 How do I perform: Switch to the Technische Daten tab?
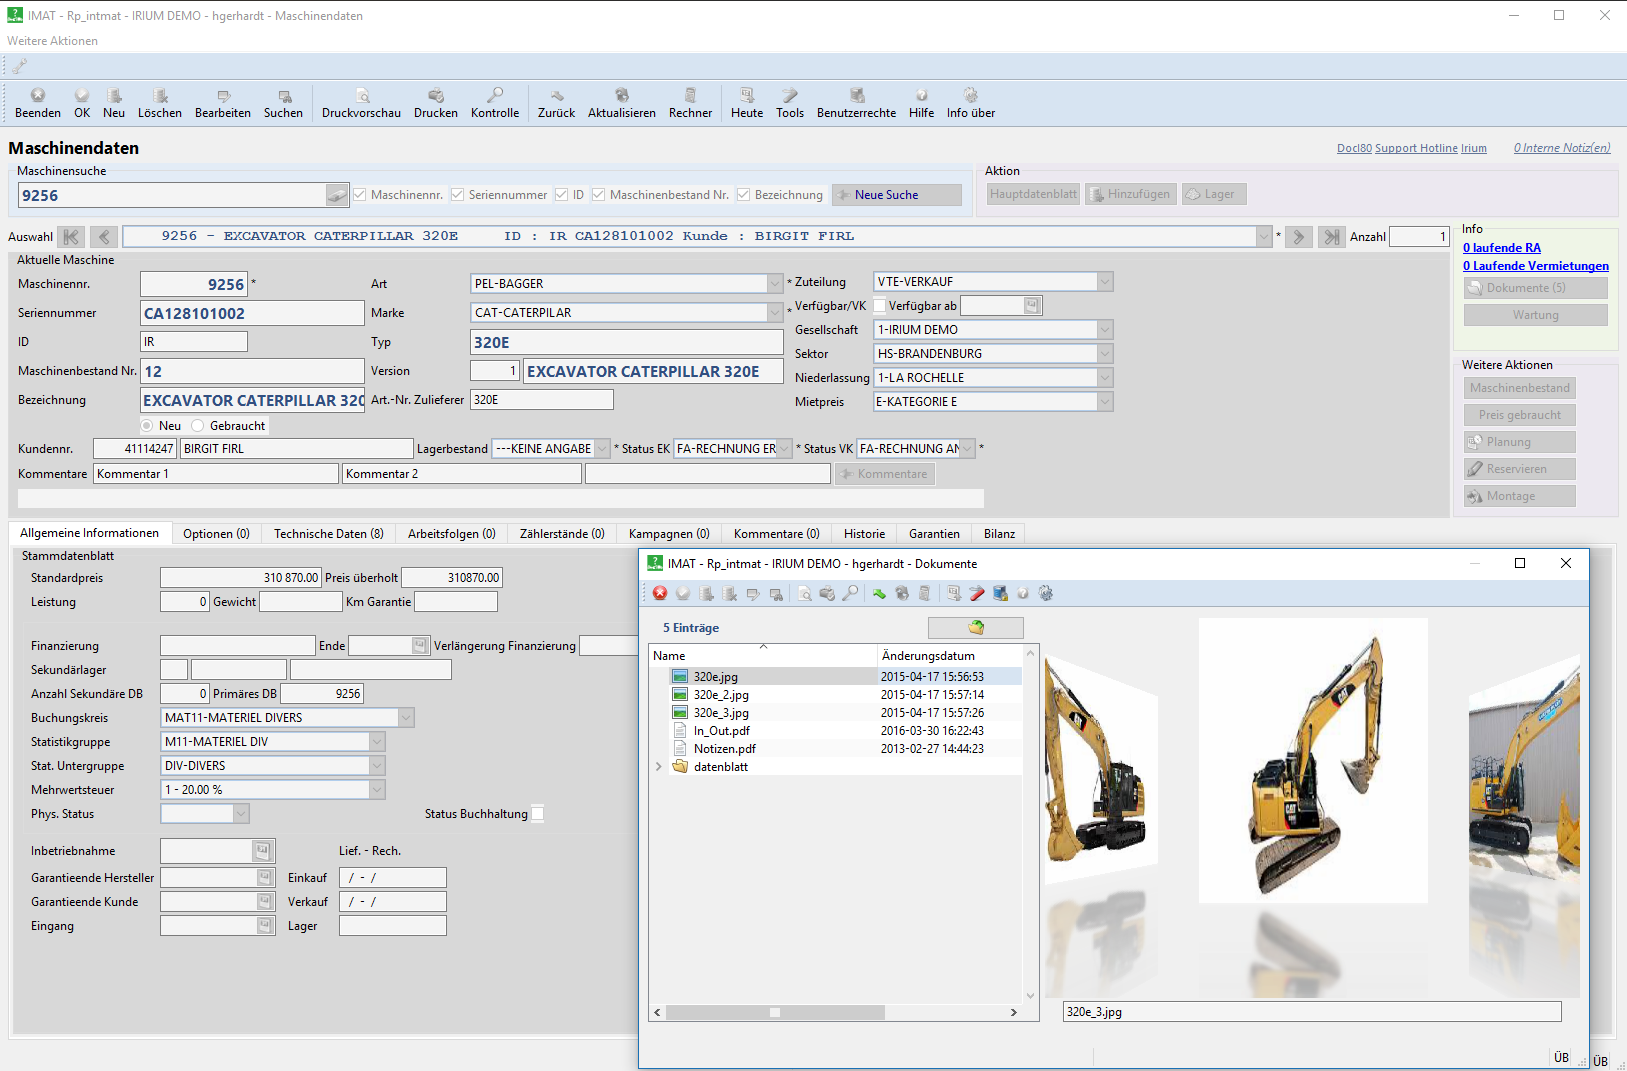pyautogui.click(x=328, y=533)
